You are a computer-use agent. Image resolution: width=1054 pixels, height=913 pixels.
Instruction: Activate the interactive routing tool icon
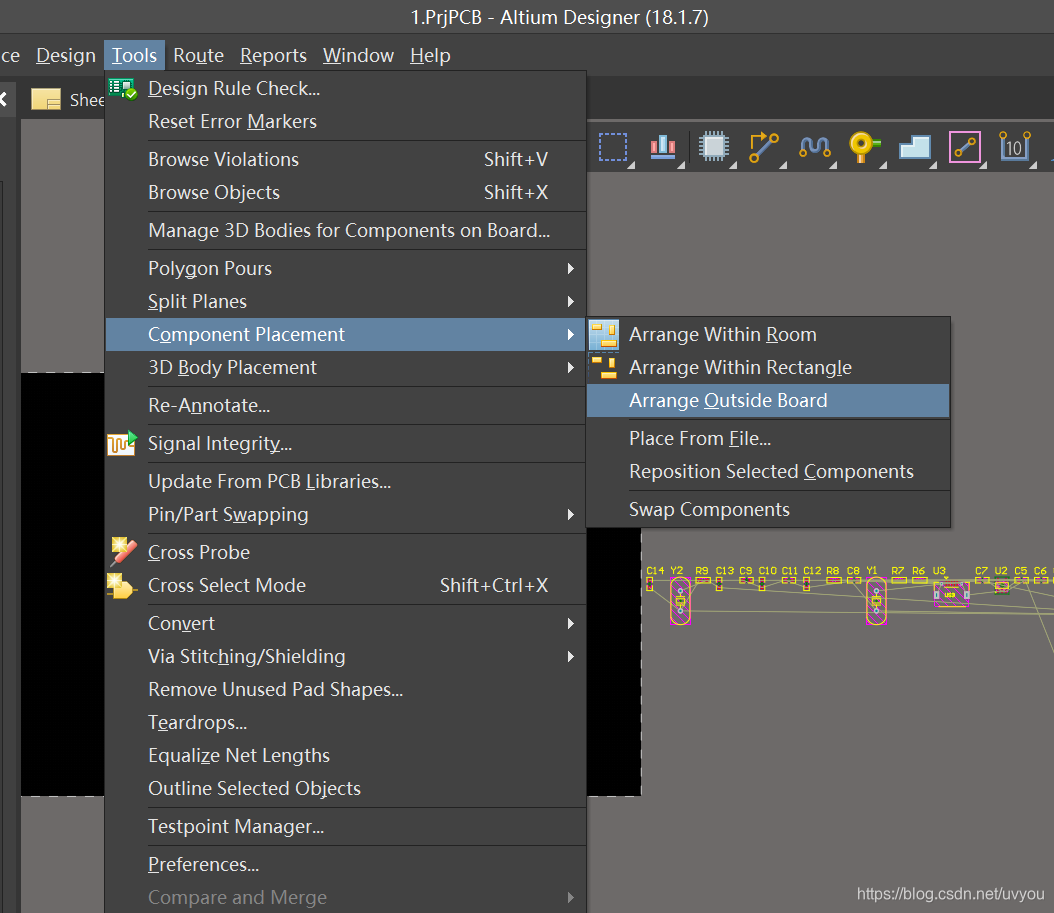763,147
